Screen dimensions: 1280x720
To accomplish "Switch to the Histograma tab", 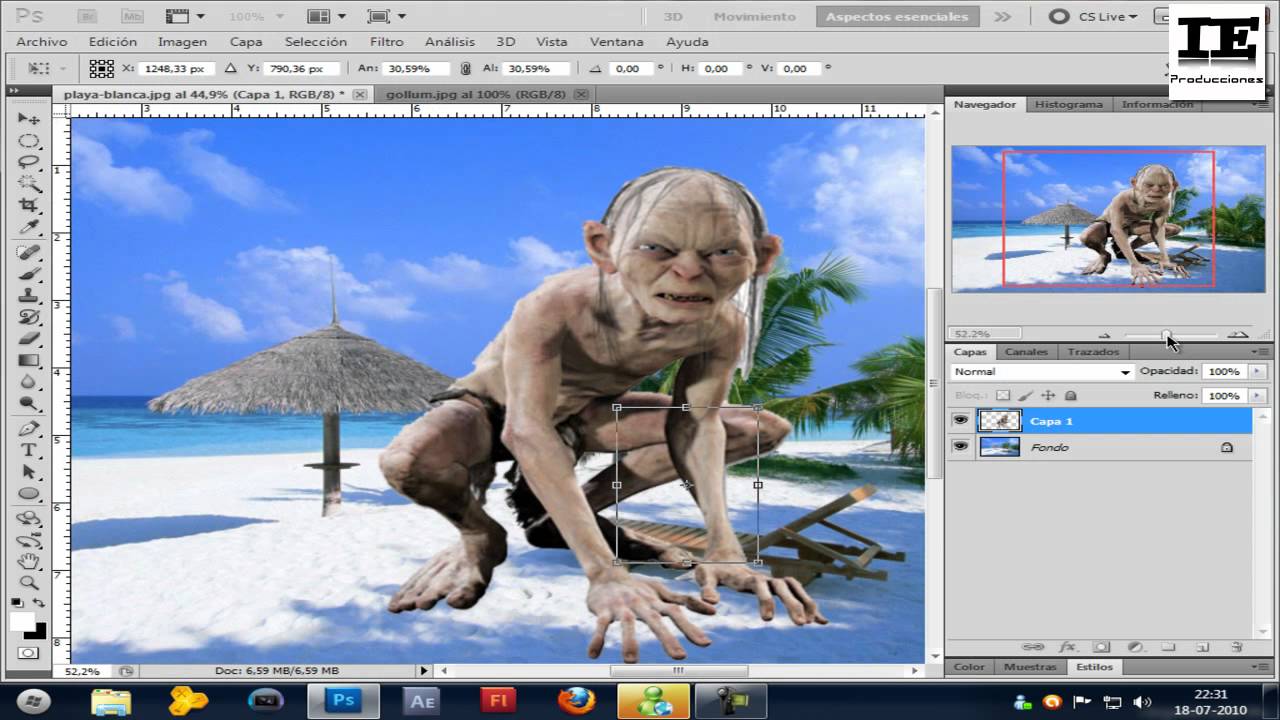I will point(1068,104).
